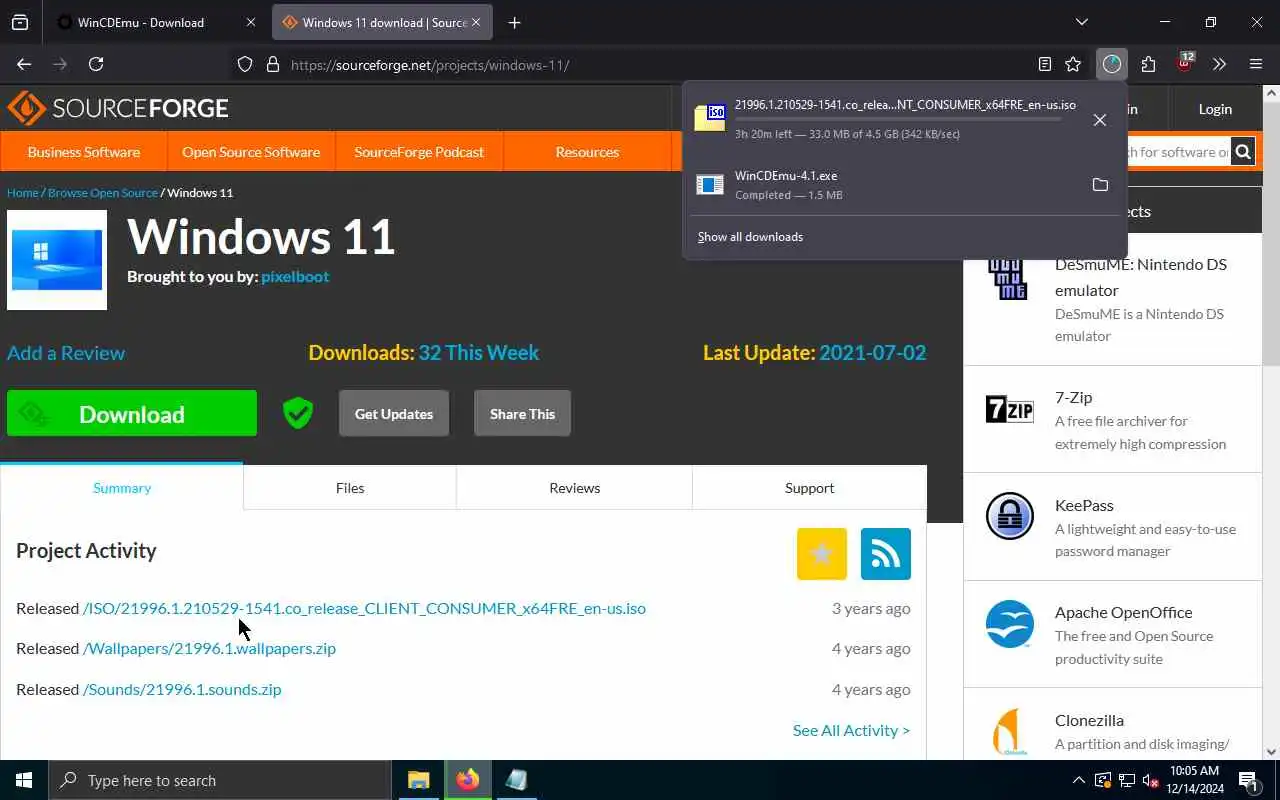Click the blue RSS feed icon
This screenshot has height=800, width=1280.
coord(886,554)
